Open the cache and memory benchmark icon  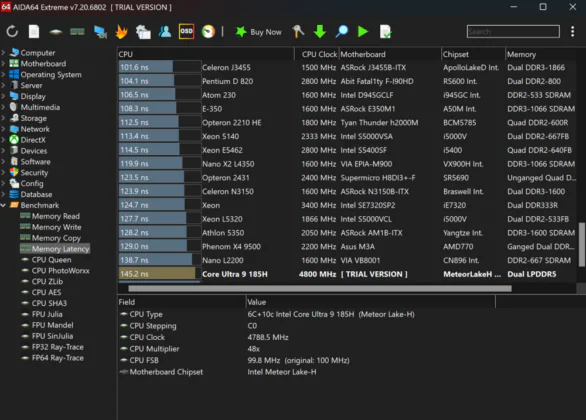coord(77,32)
